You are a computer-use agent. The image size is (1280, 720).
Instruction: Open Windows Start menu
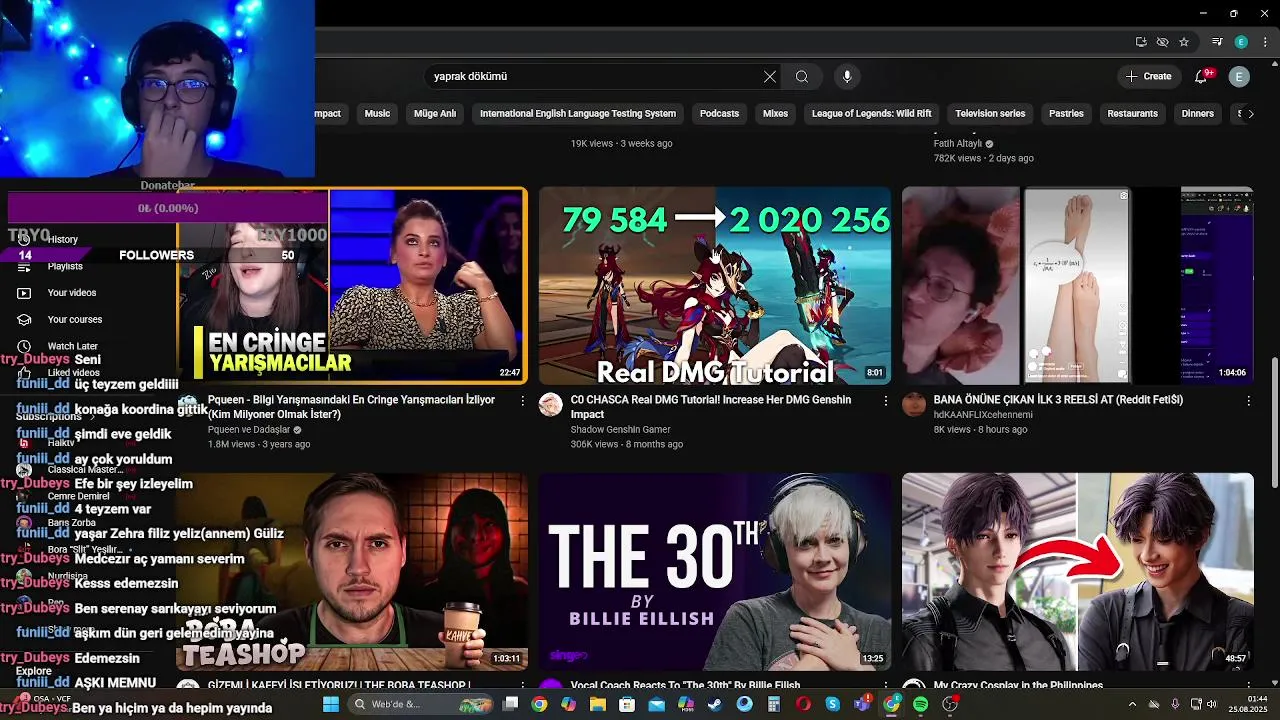pos(331,704)
